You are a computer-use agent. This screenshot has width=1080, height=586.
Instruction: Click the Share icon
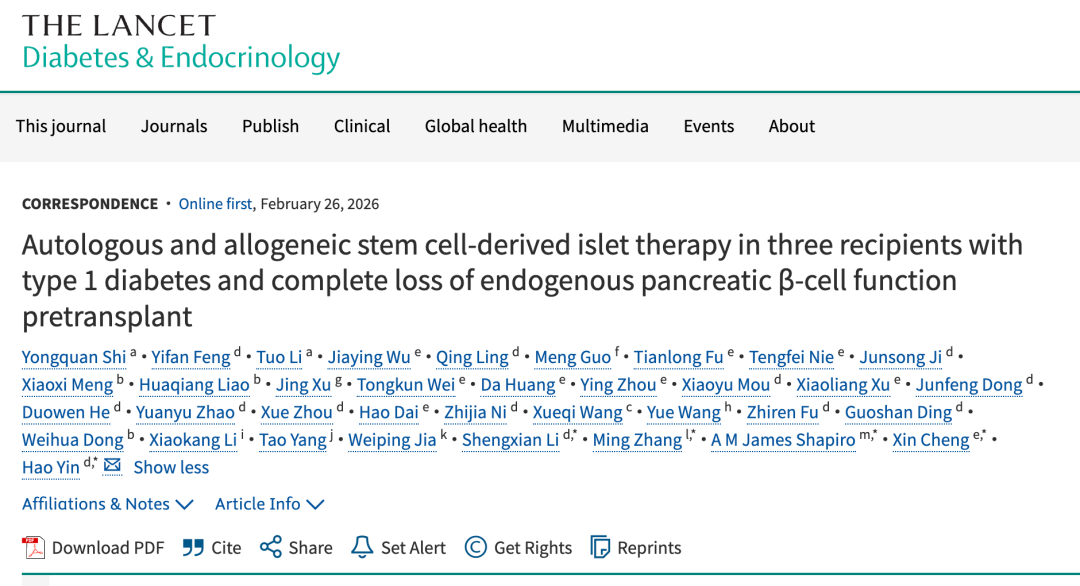[270, 548]
